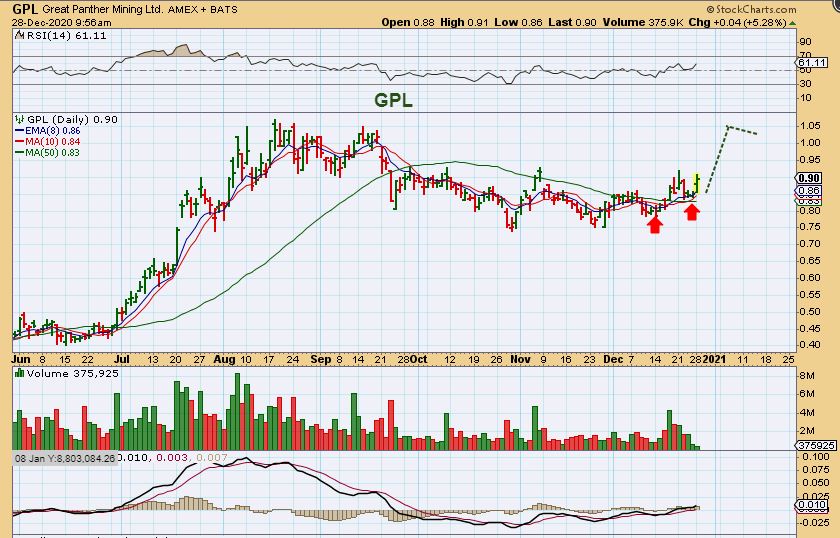The width and height of the screenshot is (840, 538).
Task: Click the 08 Jan Y:8,803,084.26 tooltip
Action: (x=65, y=458)
